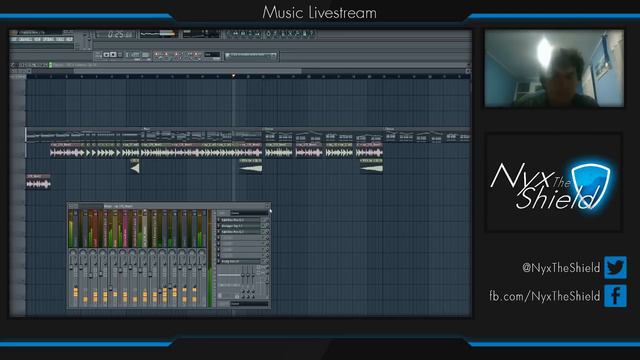The width and height of the screenshot is (640, 360).
Task: Click the Twitter bird icon
Action: pyautogui.click(x=616, y=267)
